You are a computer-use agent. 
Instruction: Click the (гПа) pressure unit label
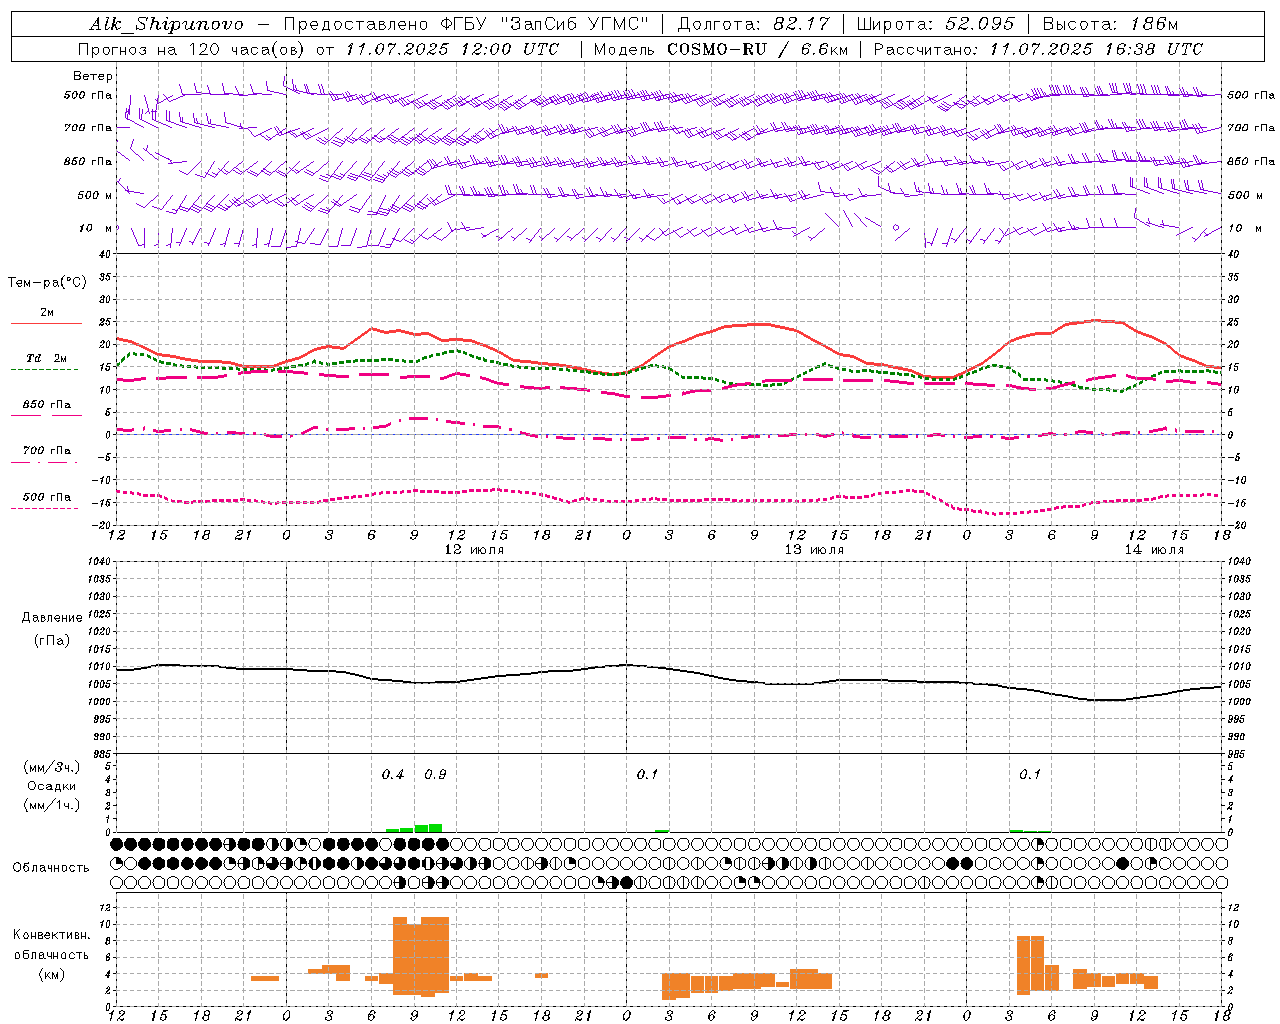click(52, 641)
